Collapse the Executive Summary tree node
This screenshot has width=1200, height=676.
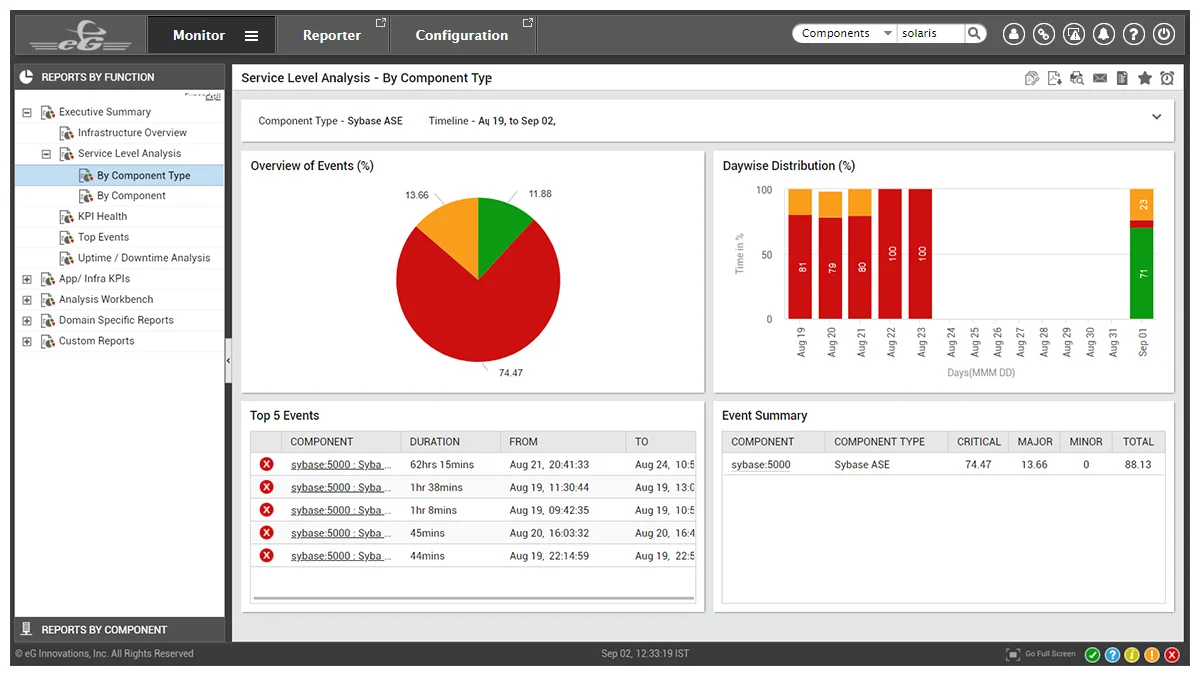(x=27, y=112)
